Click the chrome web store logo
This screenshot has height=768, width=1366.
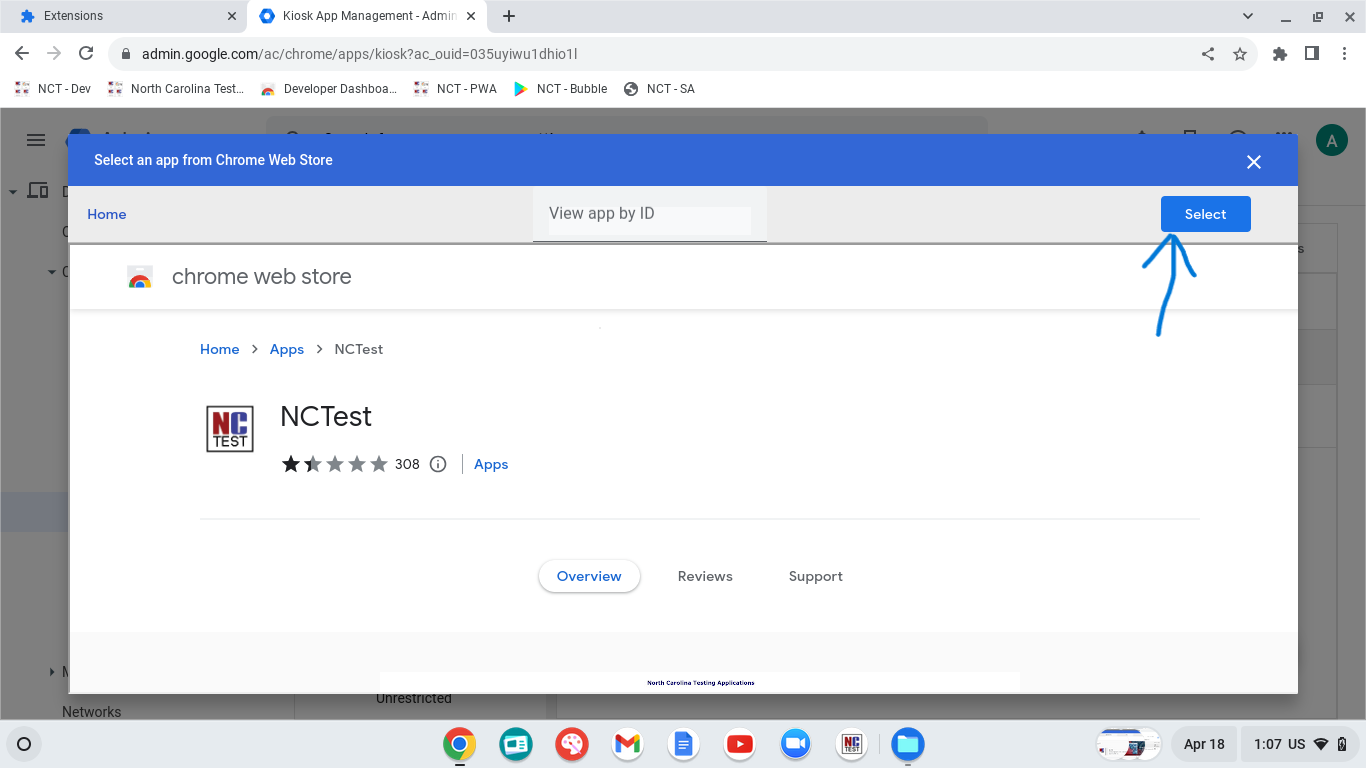pyautogui.click(x=140, y=277)
